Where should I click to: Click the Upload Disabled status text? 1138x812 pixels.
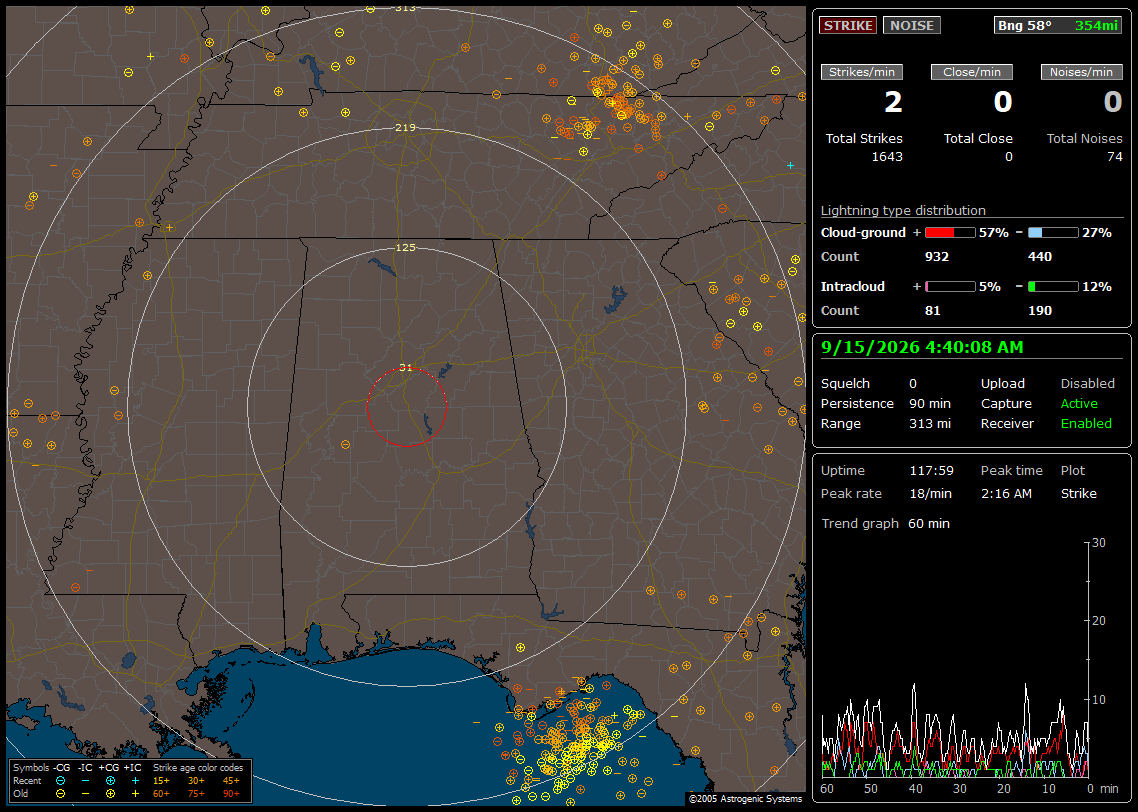click(1087, 383)
